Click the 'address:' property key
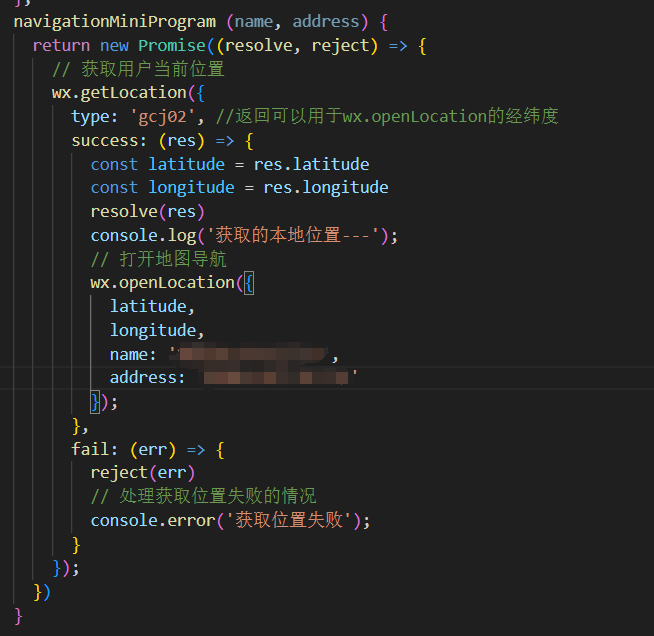 [x=147, y=378]
